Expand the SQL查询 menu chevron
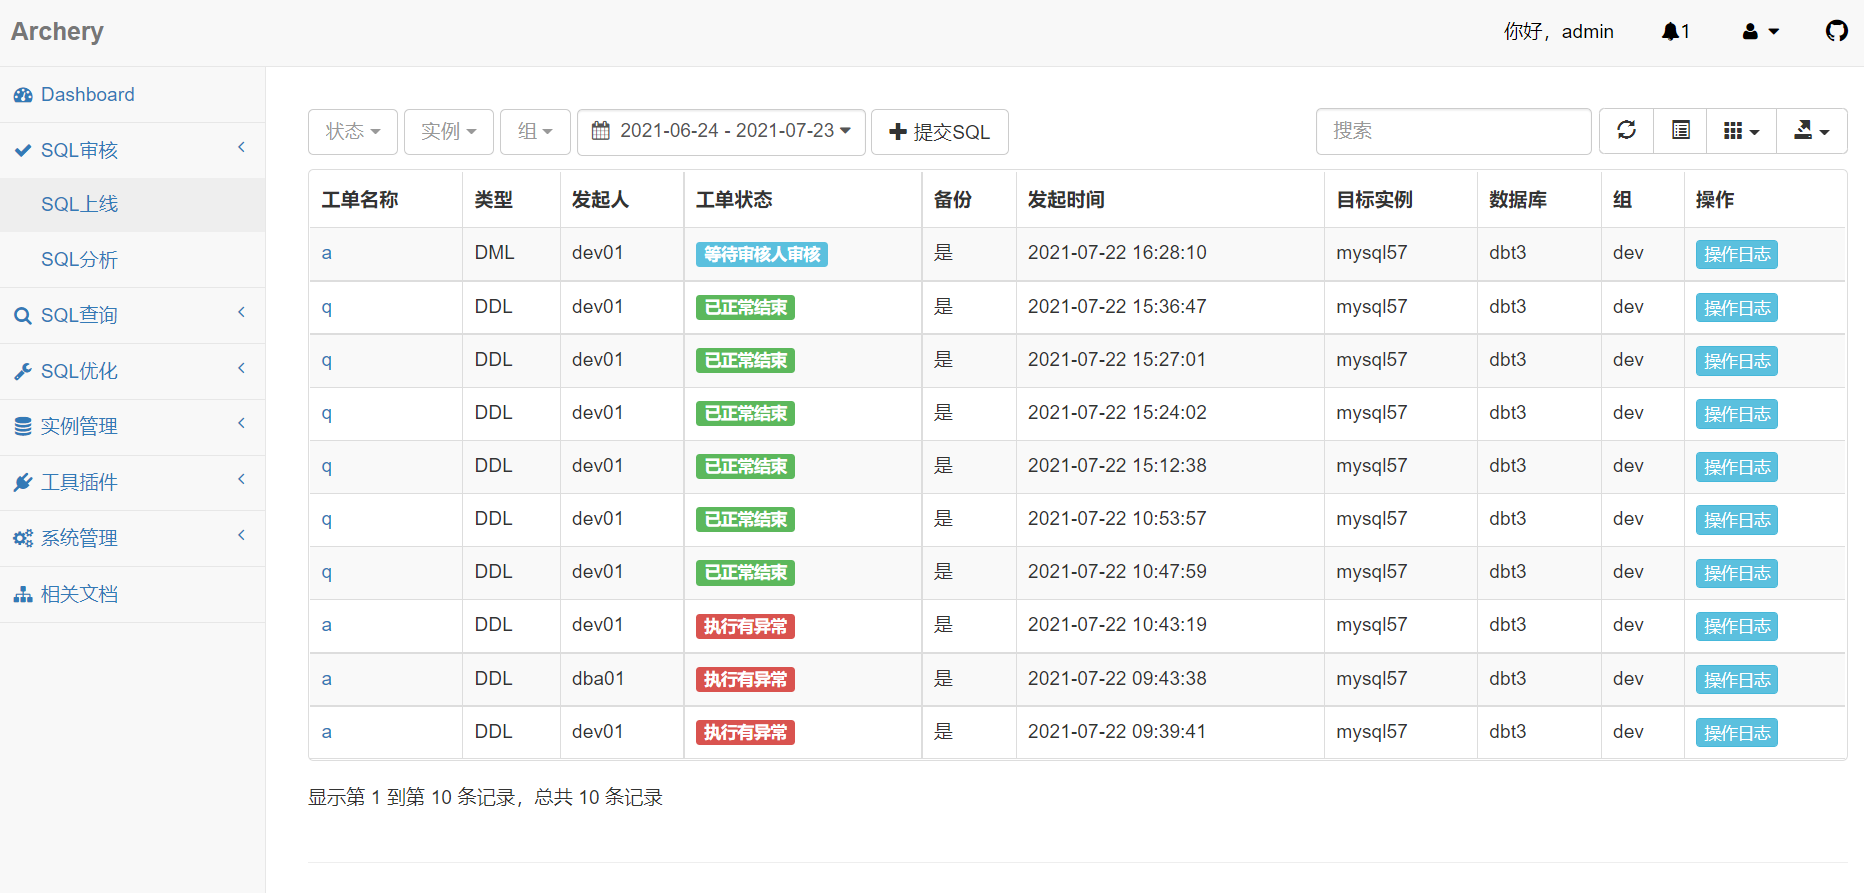 point(241,313)
